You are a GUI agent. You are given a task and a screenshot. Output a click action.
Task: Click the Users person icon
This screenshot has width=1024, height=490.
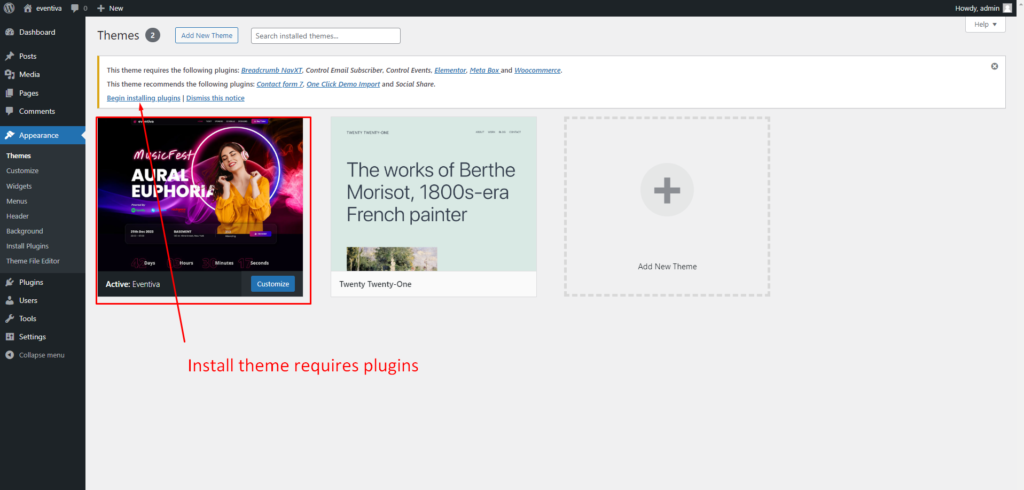point(9,301)
